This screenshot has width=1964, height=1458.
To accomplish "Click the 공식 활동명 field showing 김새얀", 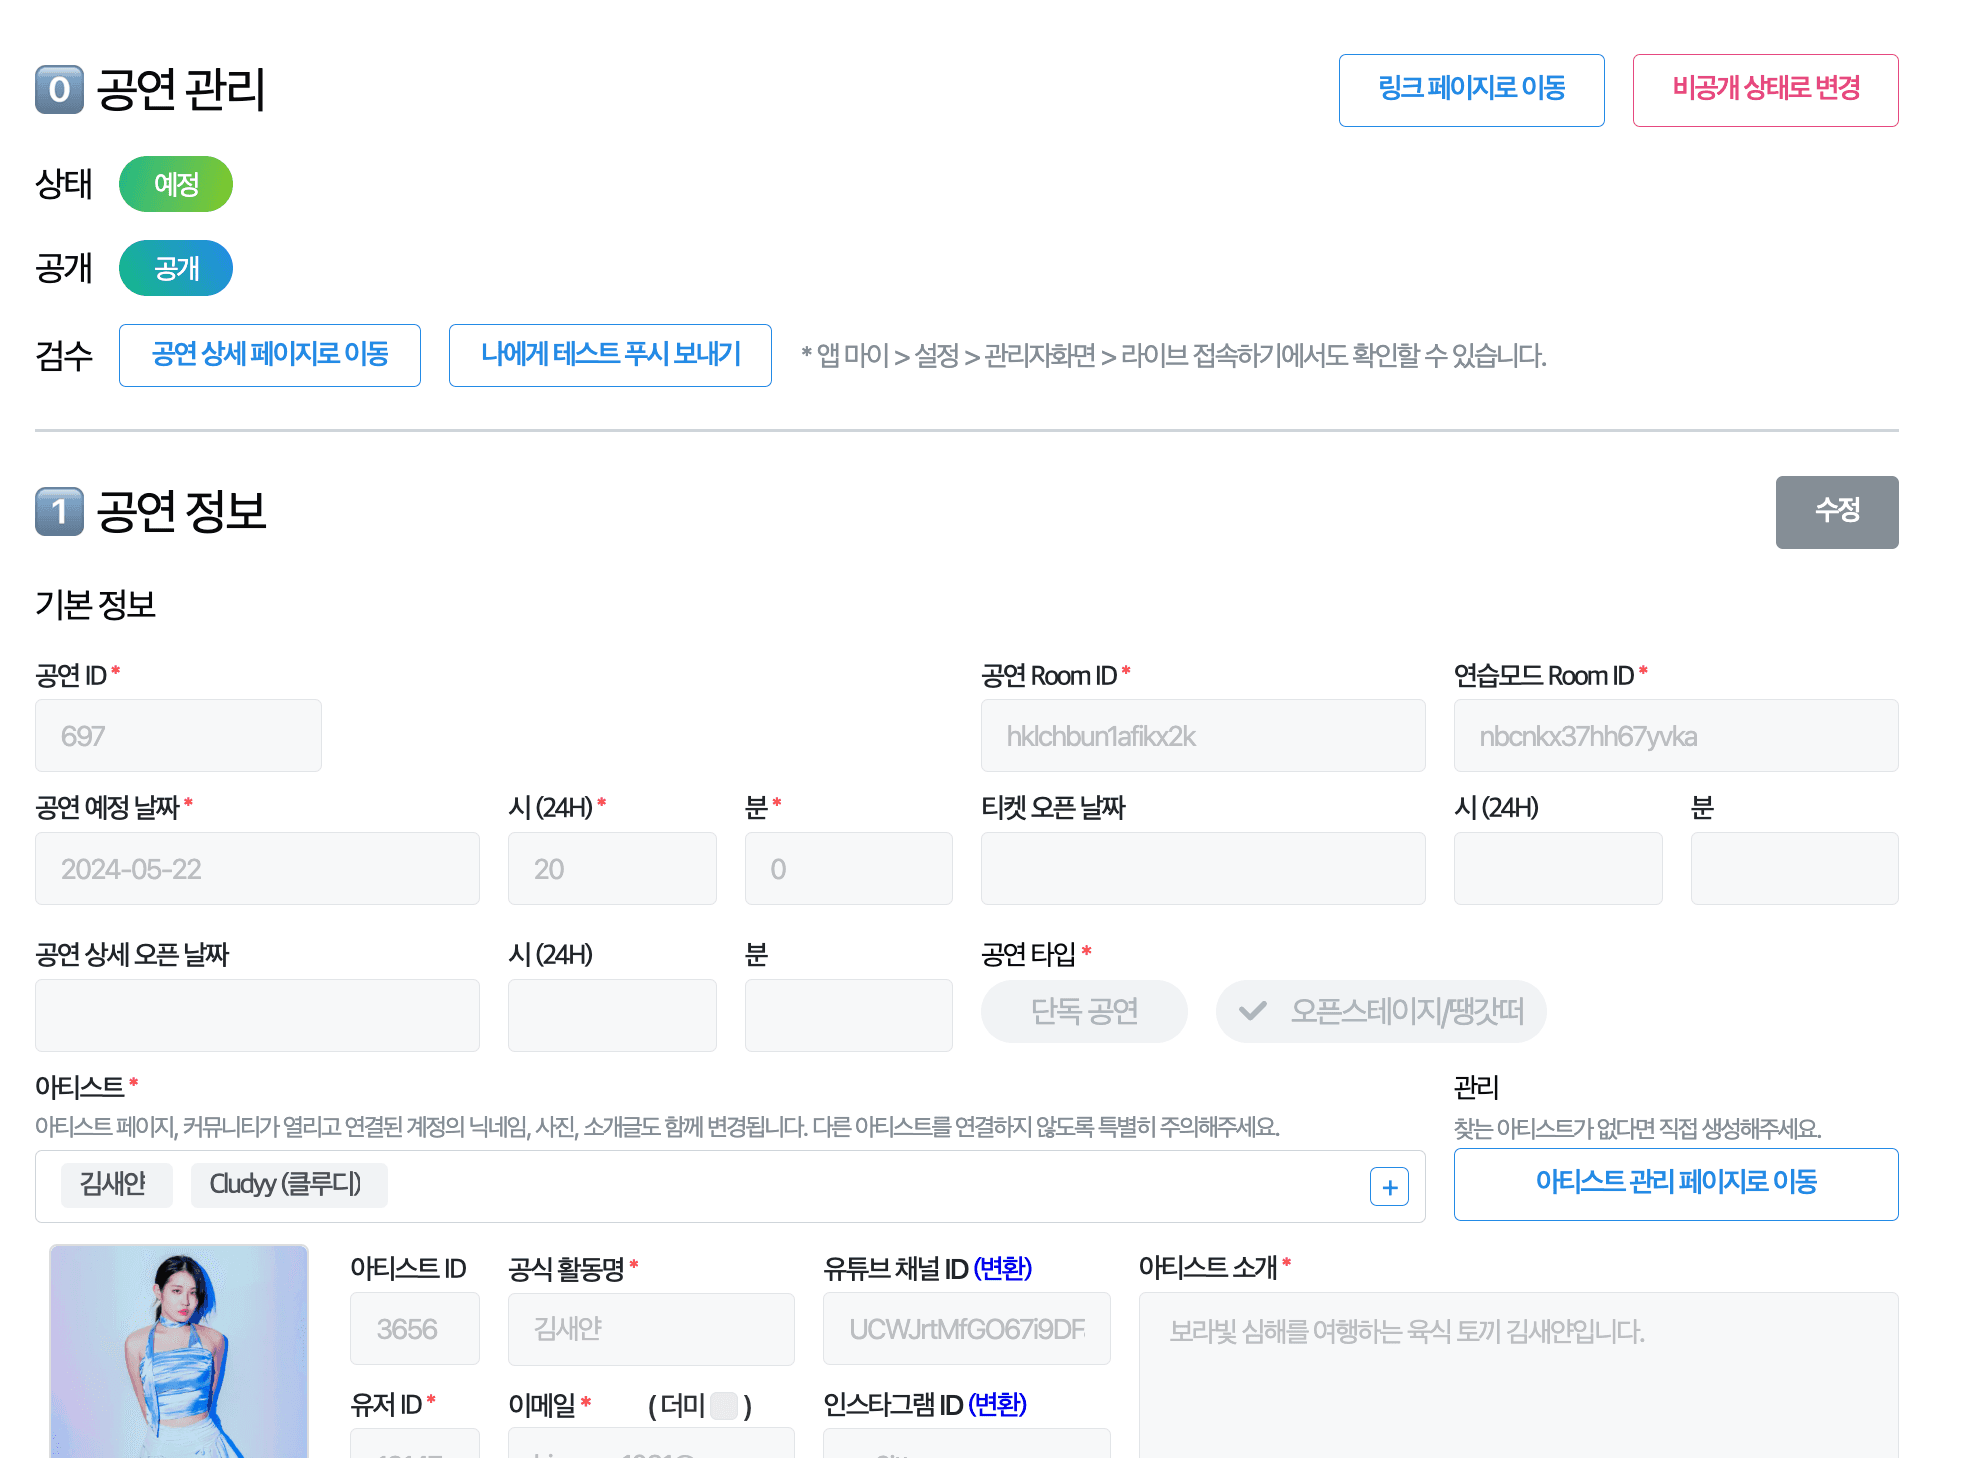I will (x=651, y=1328).
